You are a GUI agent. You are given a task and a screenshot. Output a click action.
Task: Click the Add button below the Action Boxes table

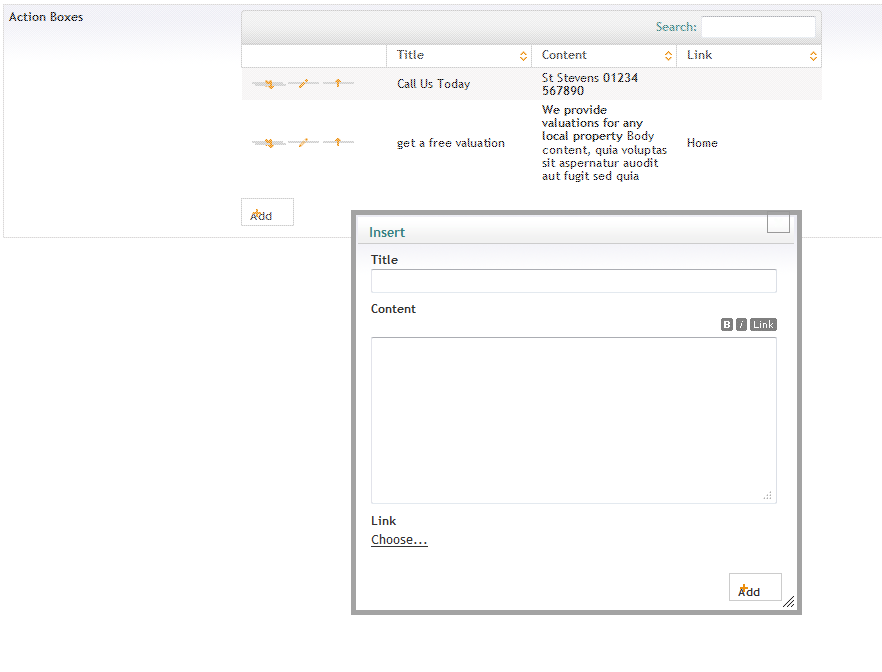coord(267,212)
